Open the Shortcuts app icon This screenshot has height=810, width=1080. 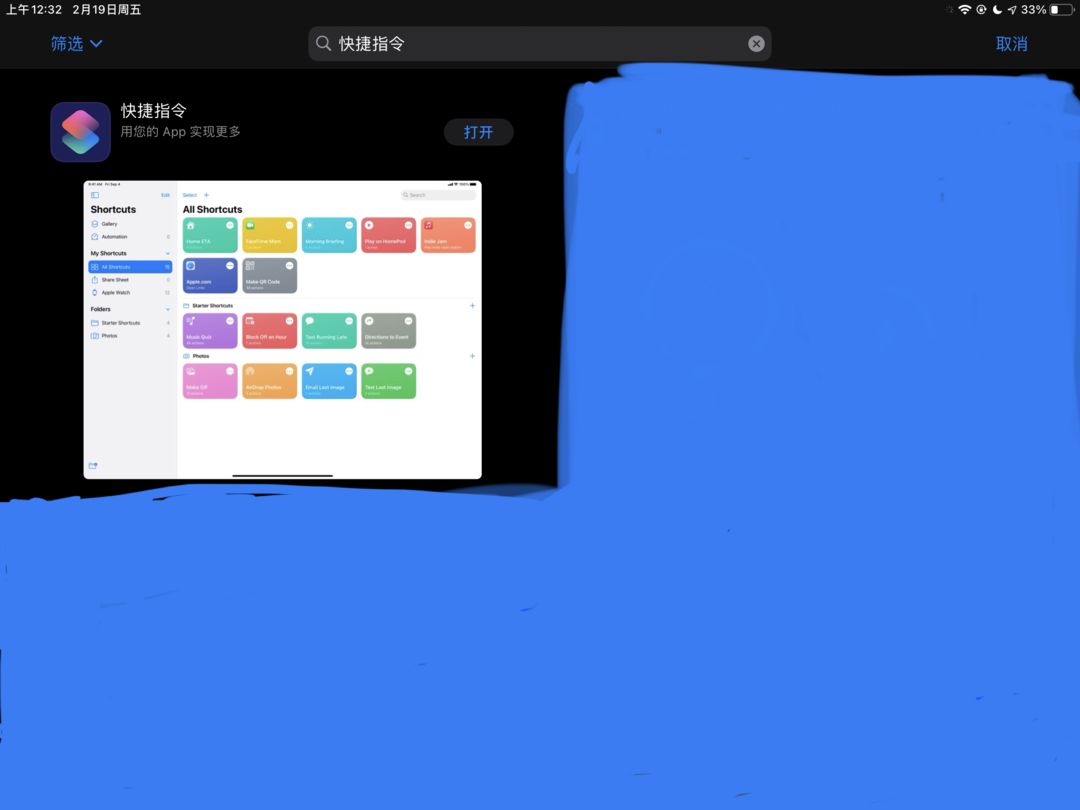(x=81, y=132)
